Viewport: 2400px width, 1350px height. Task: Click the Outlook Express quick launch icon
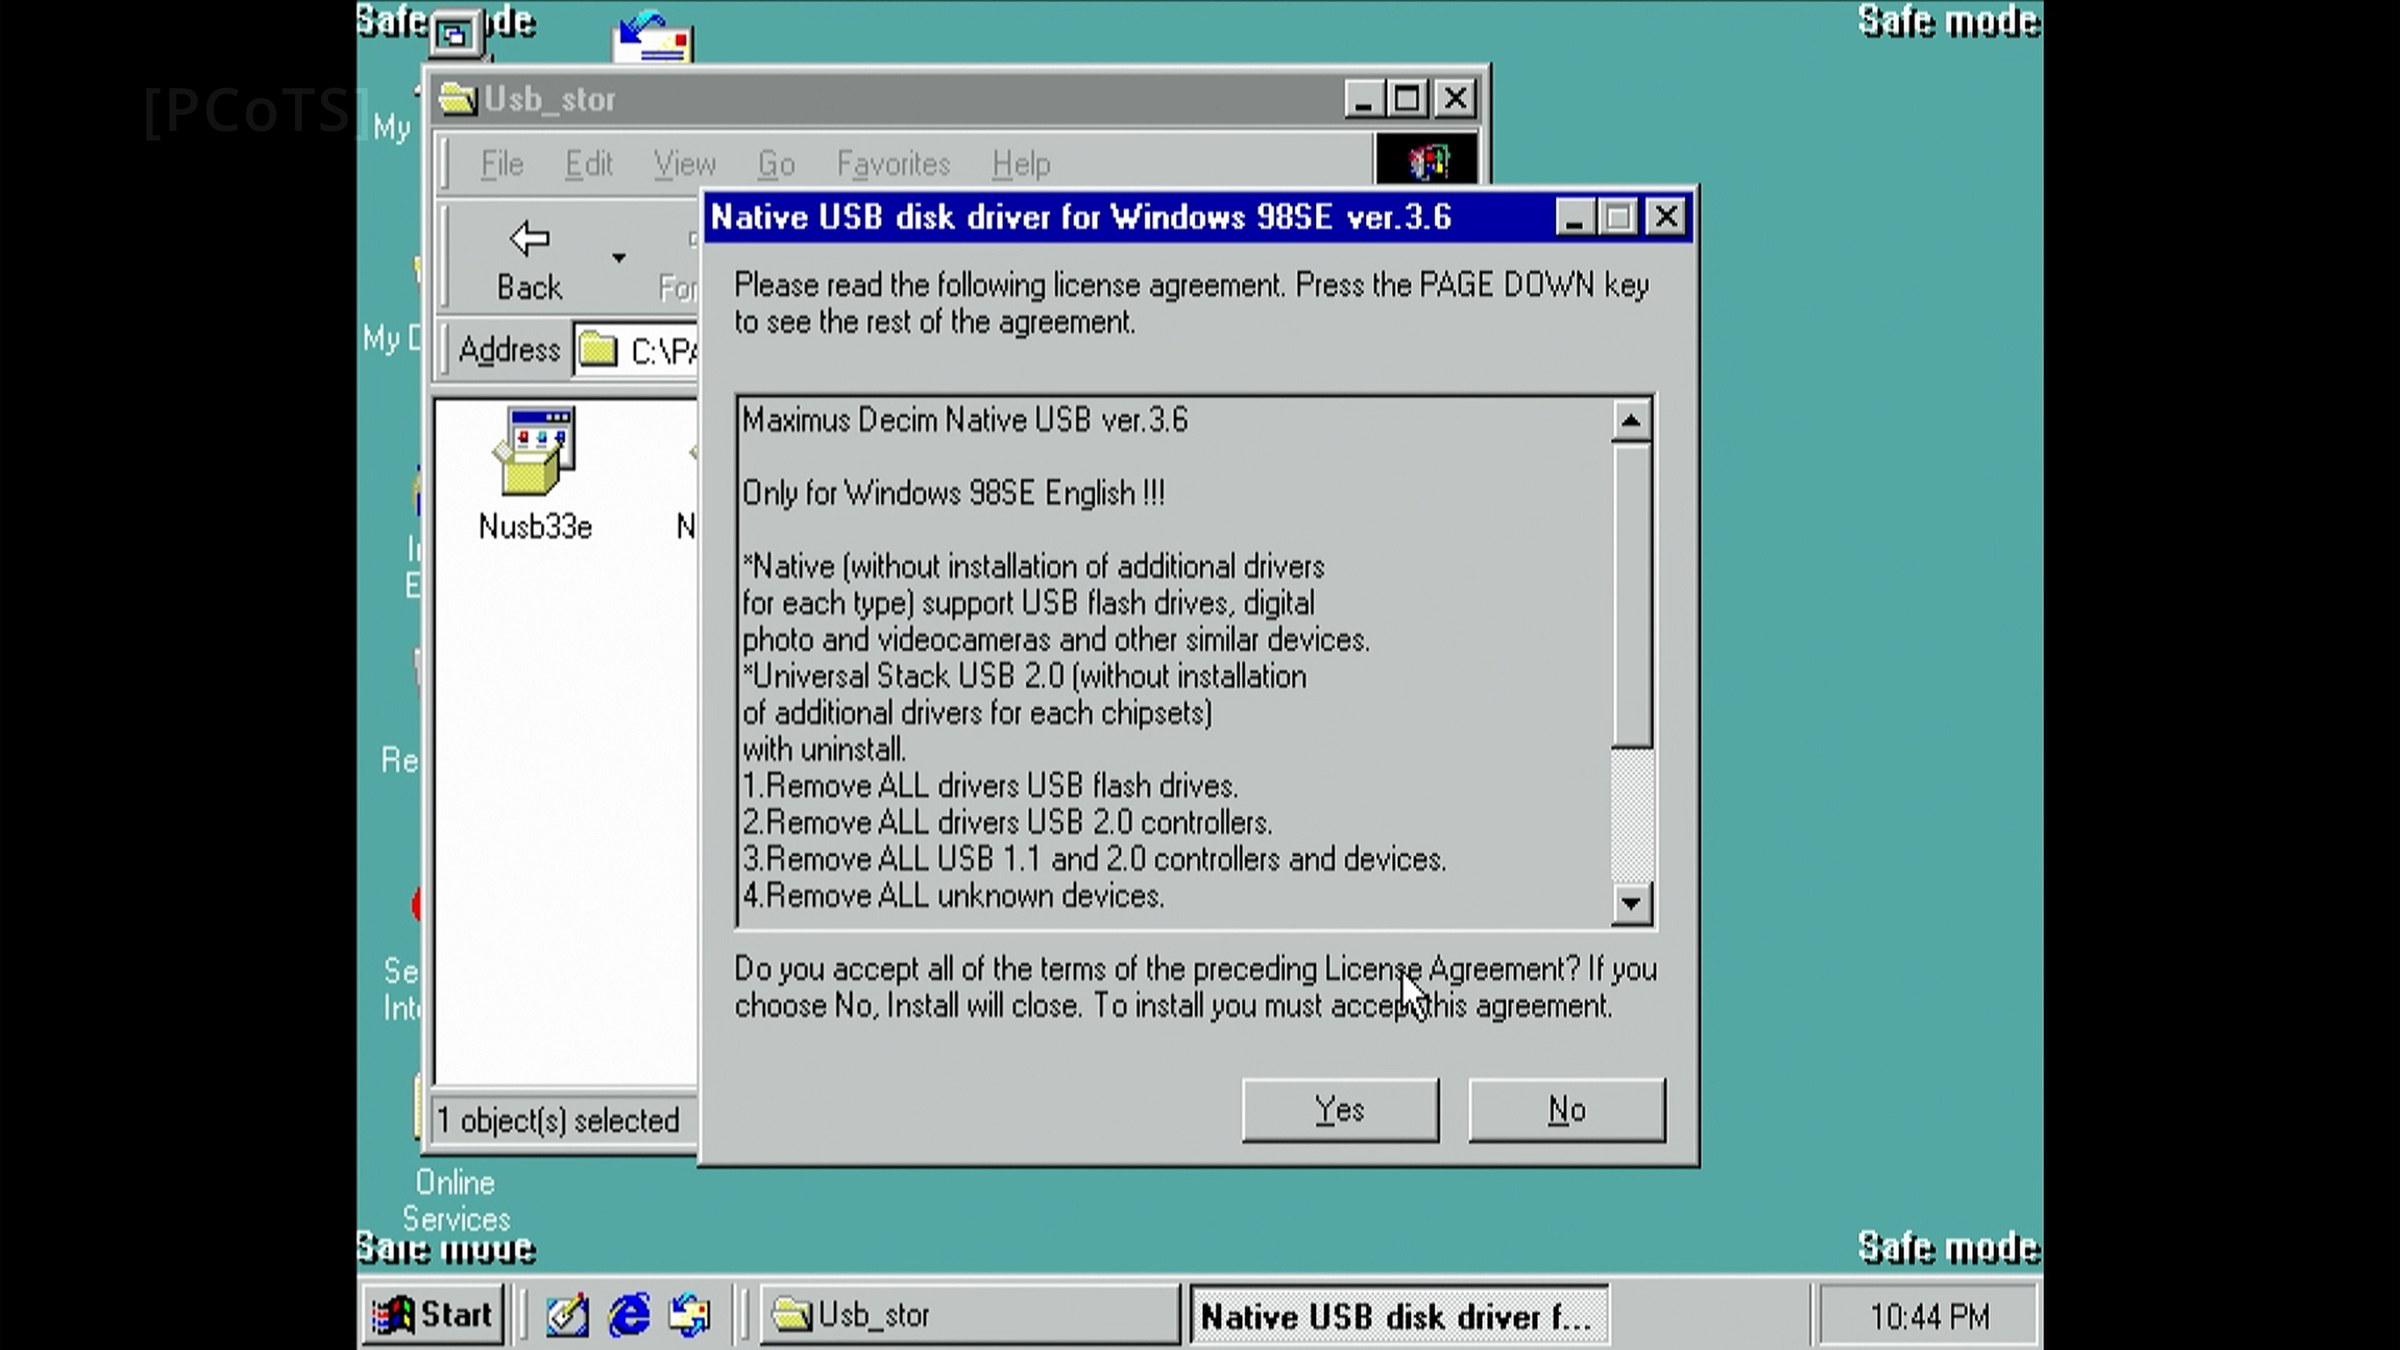point(690,1315)
